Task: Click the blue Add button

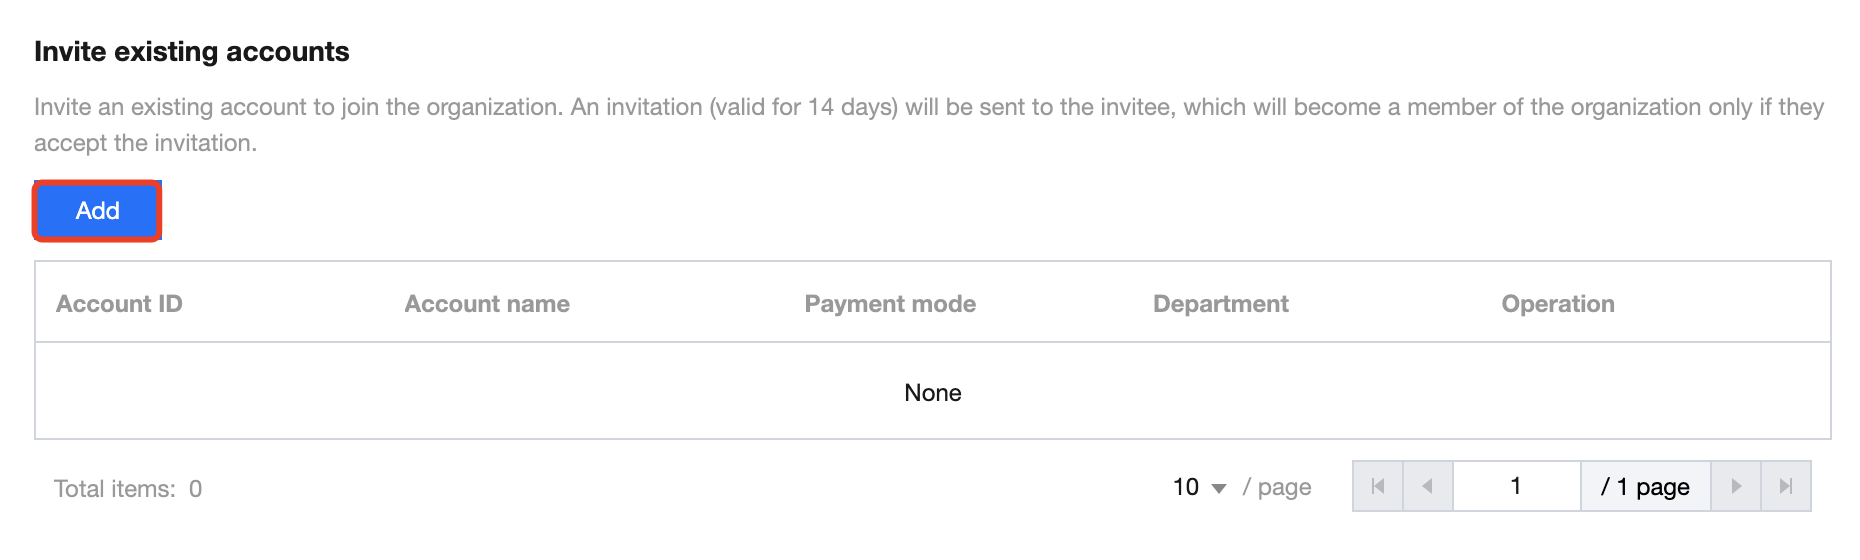Action: [97, 211]
